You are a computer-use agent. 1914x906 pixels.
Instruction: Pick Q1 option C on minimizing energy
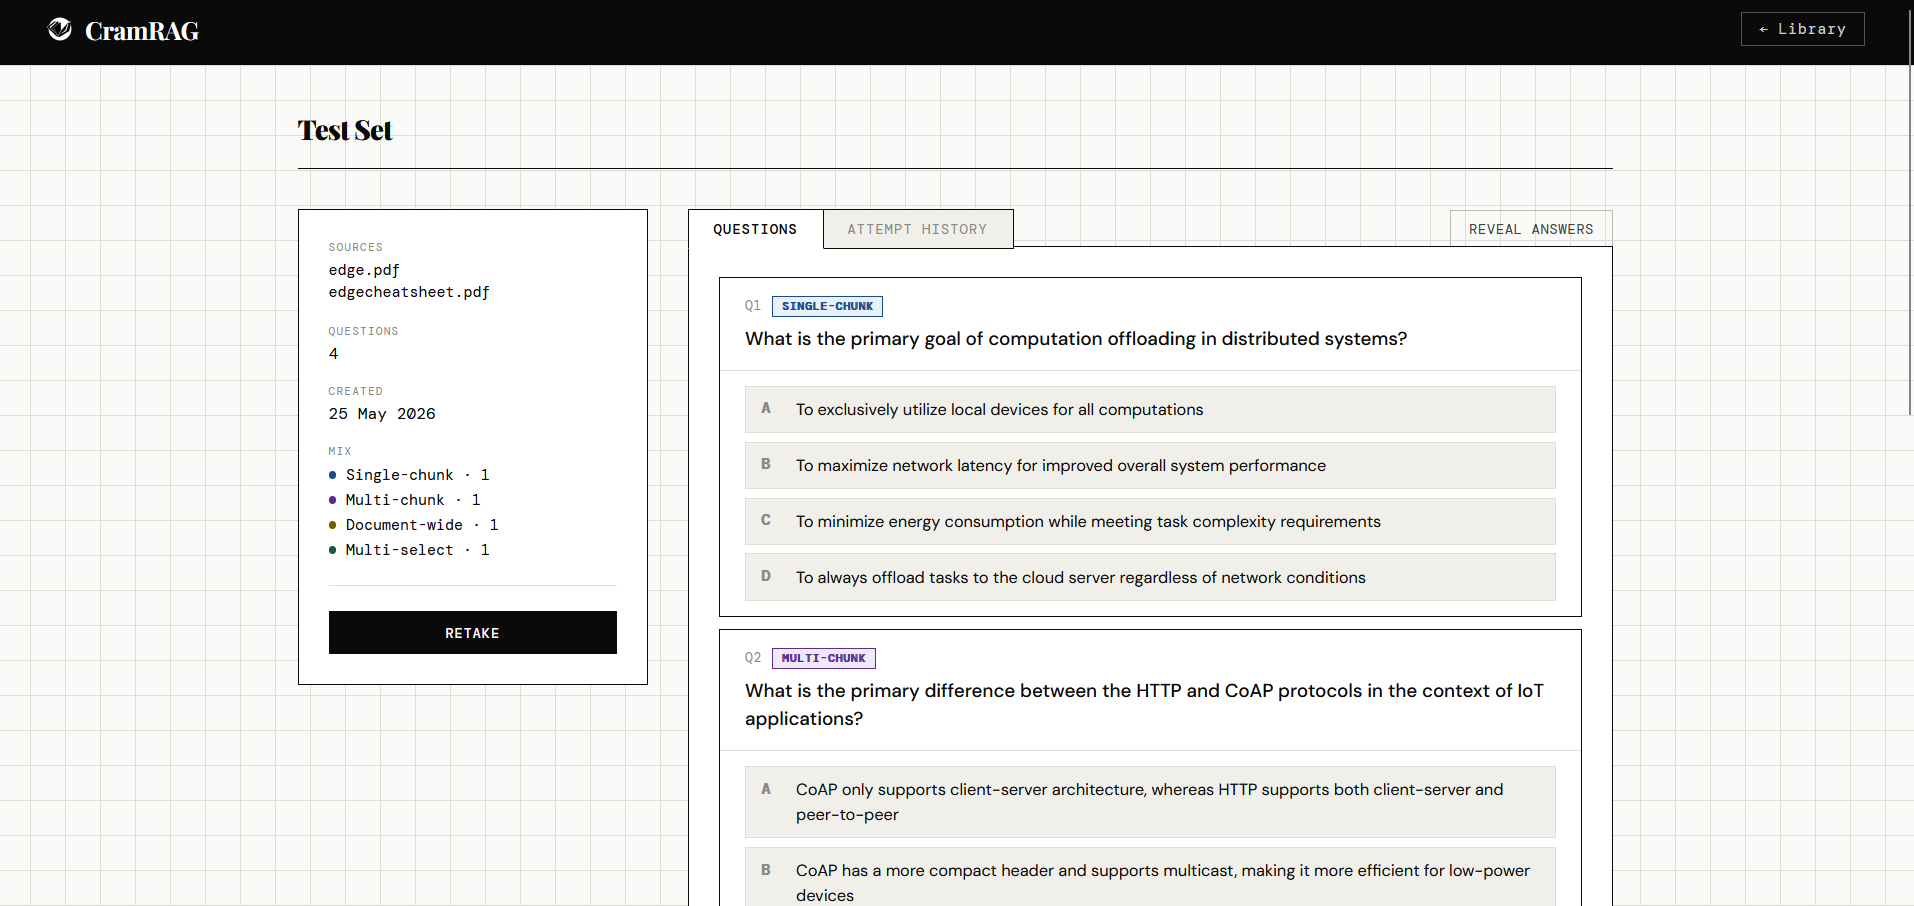(1150, 521)
